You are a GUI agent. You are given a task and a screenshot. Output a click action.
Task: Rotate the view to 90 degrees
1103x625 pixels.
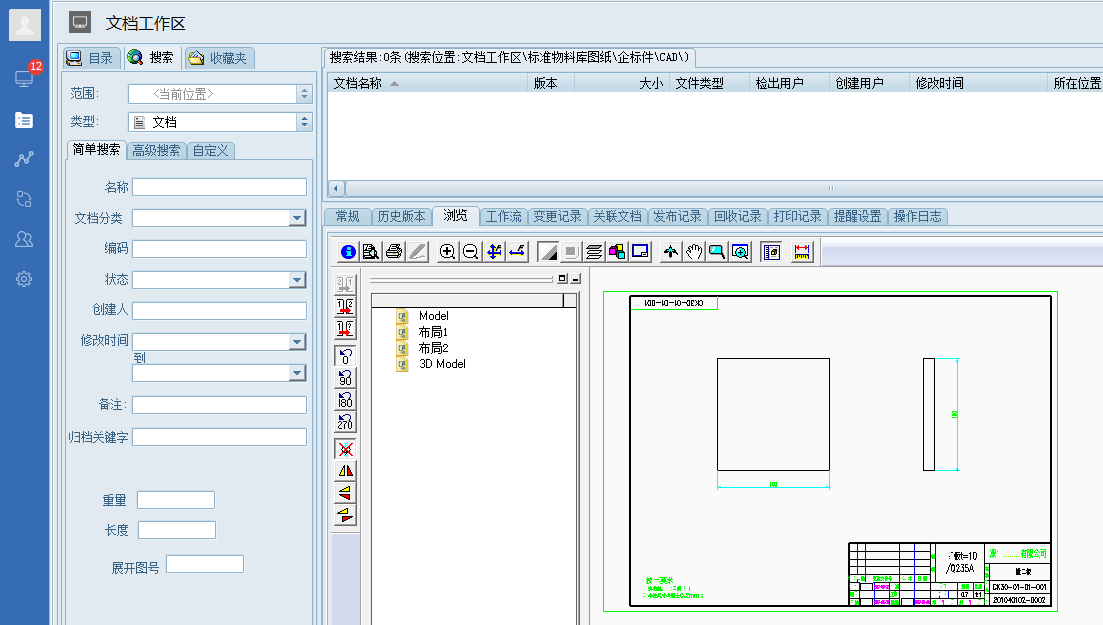click(x=345, y=378)
